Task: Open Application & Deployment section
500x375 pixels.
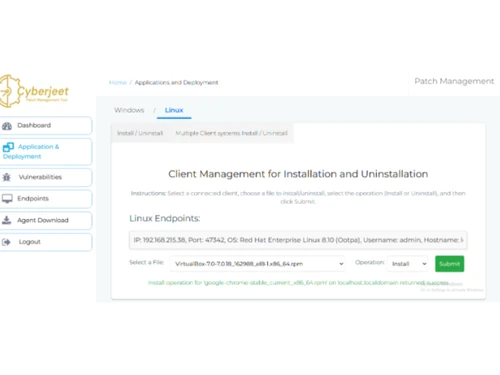Action: click(46, 152)
